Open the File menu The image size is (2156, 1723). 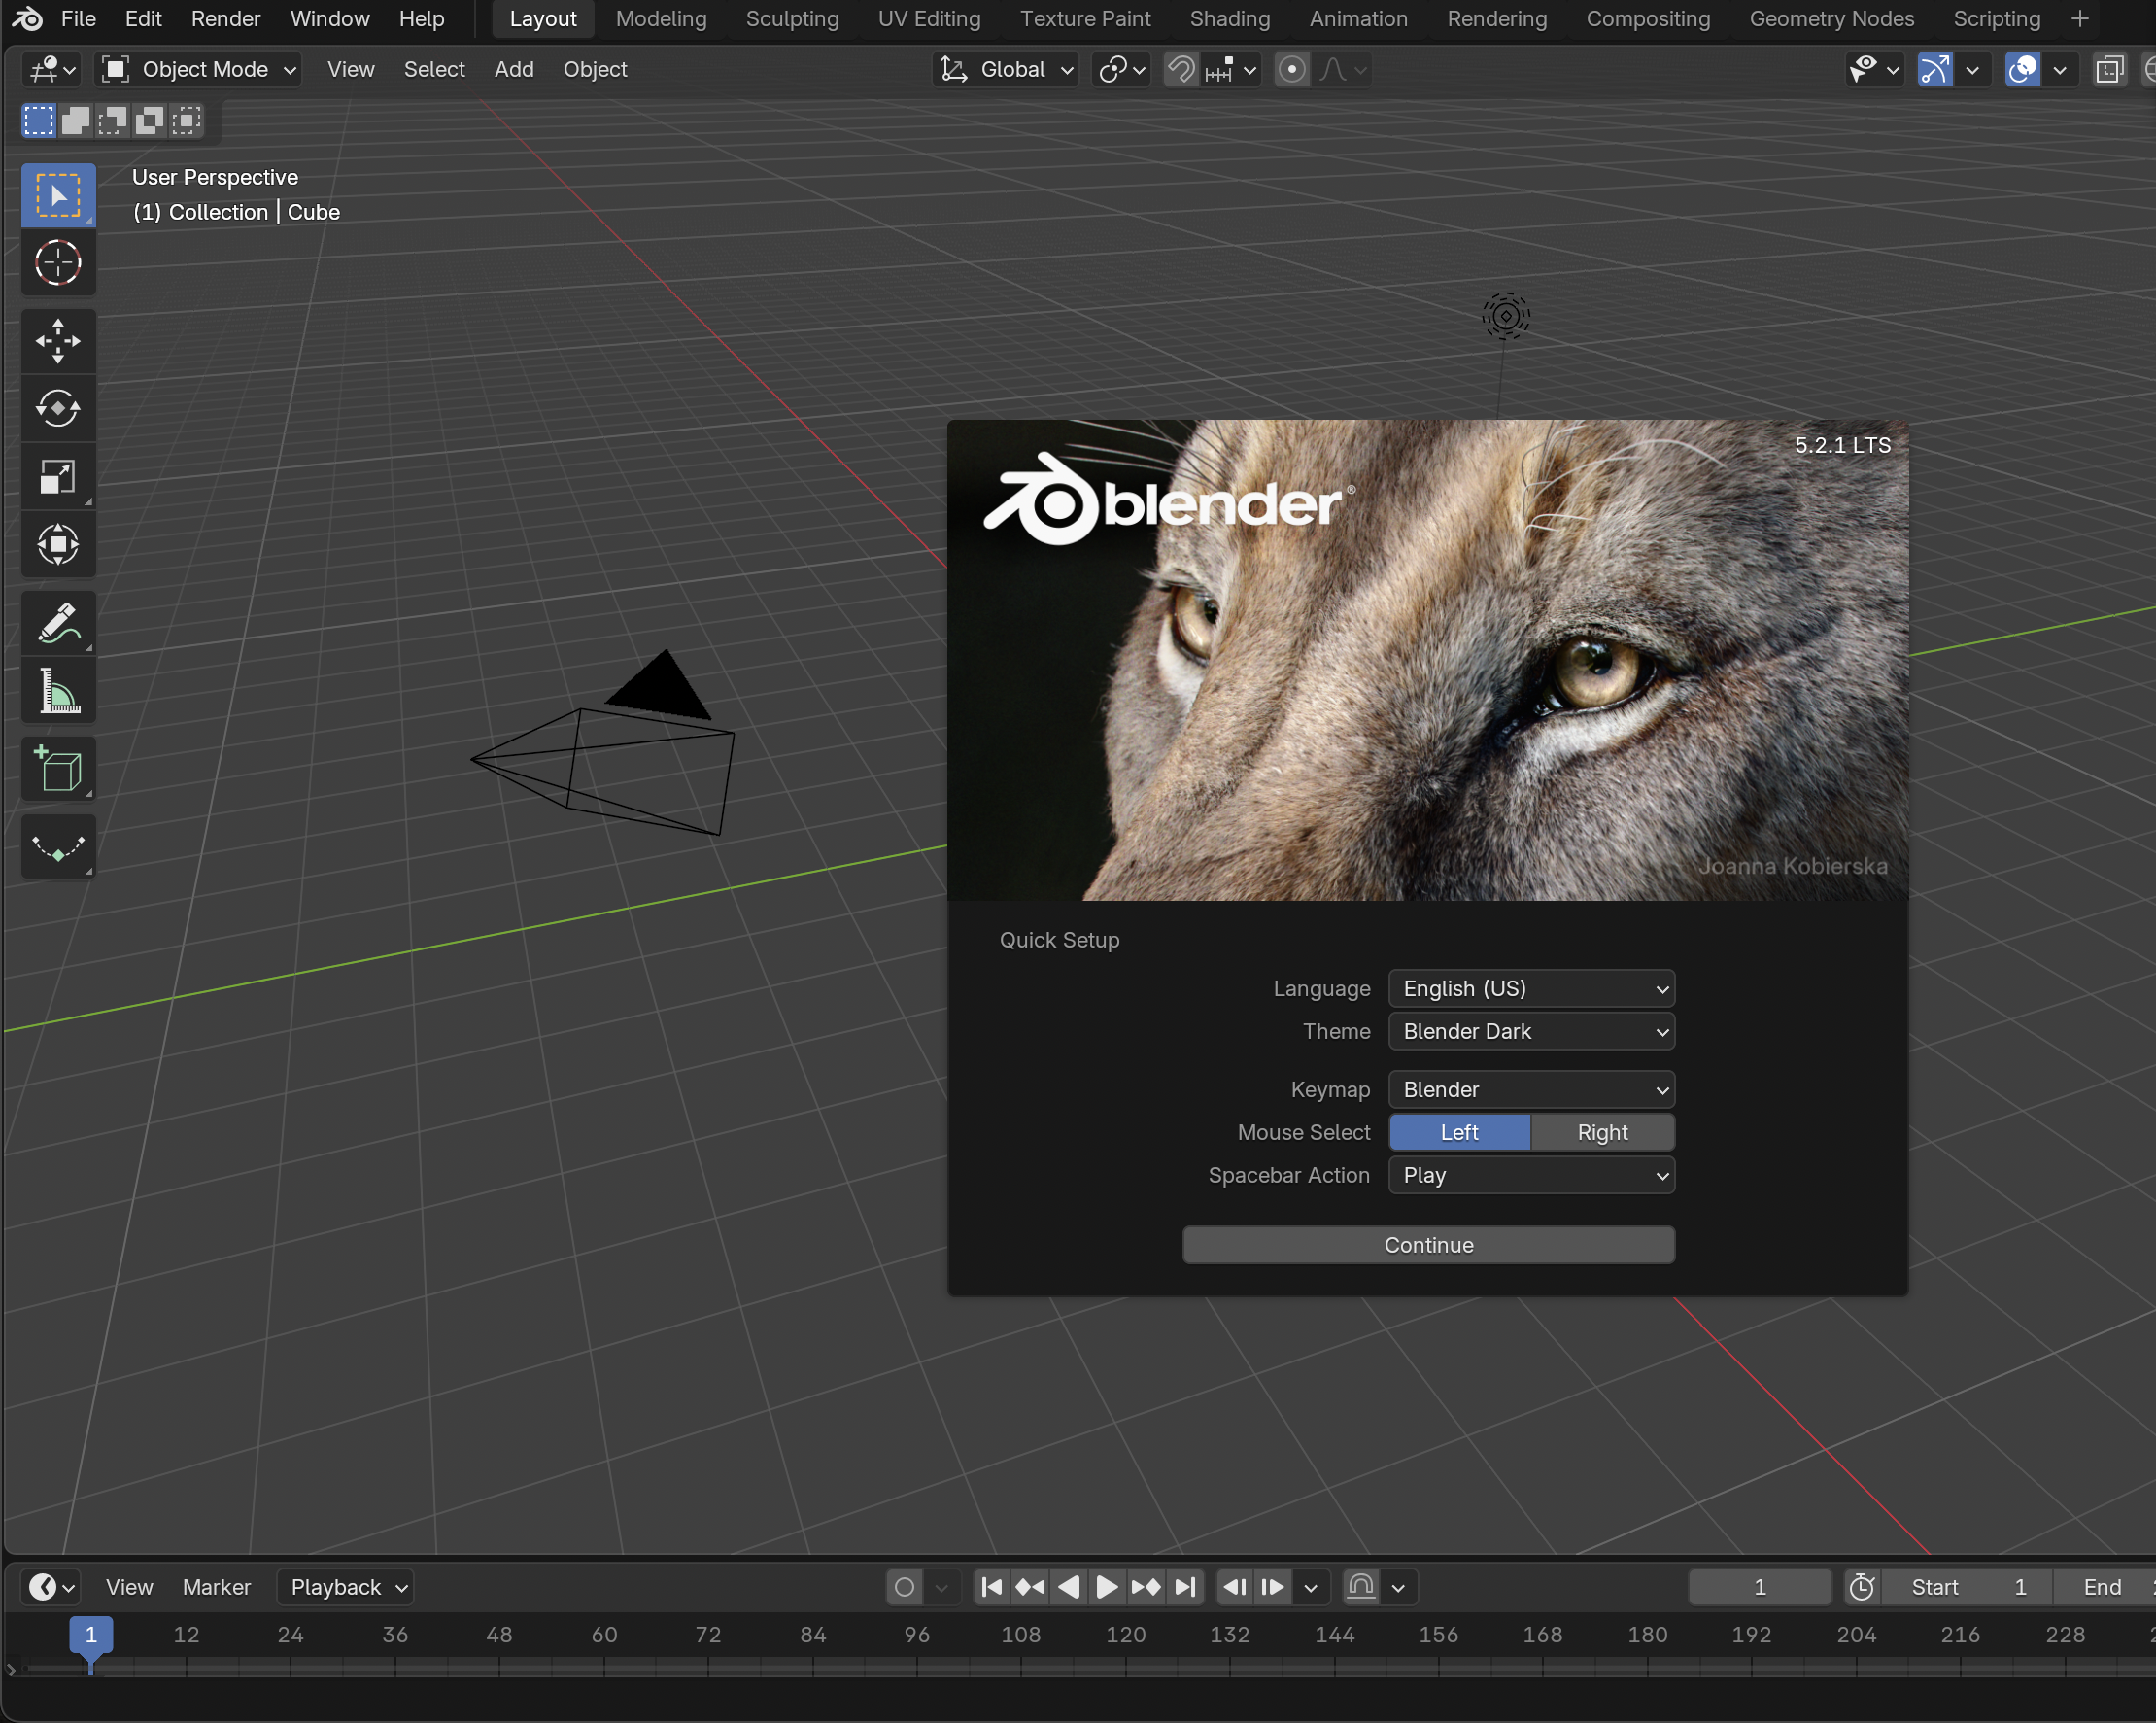point(78,19)
